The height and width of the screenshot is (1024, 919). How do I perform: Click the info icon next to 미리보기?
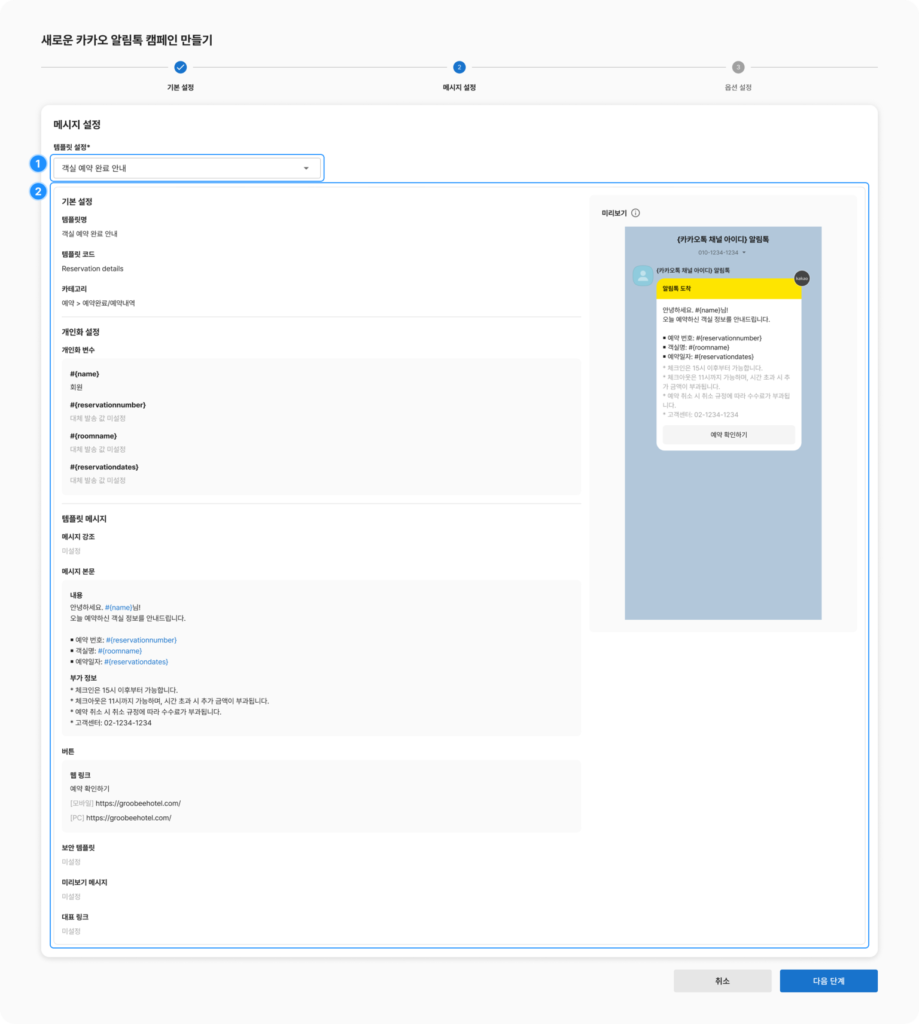[636, 213]
